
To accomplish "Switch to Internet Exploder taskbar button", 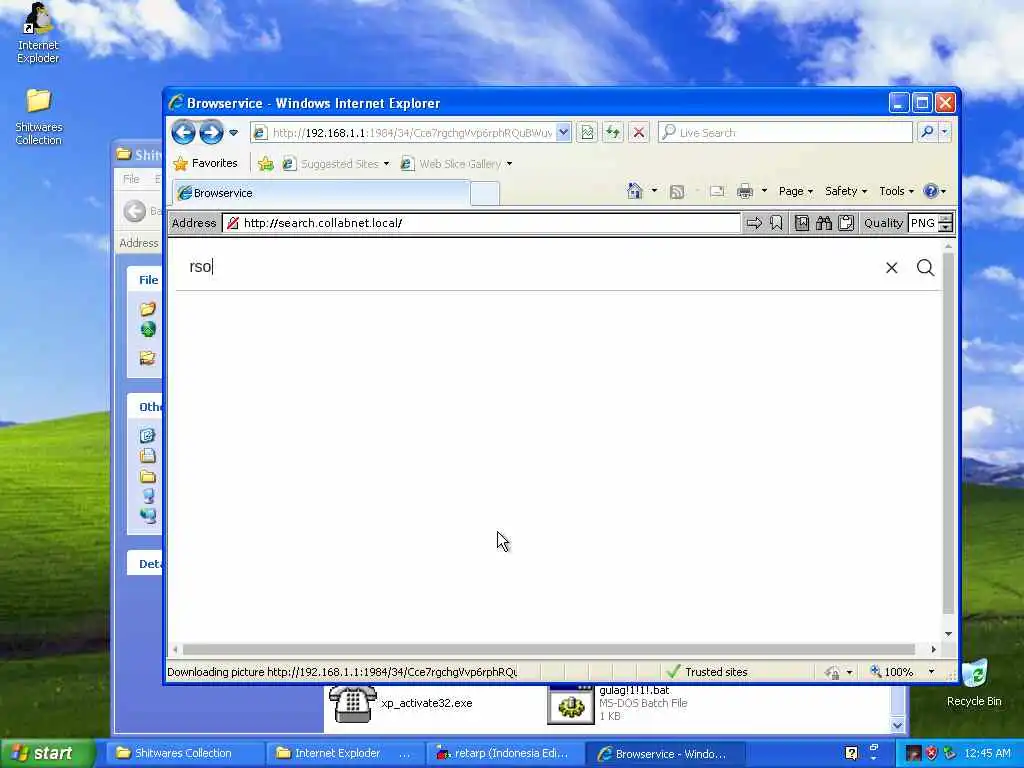I will (345, 754).
